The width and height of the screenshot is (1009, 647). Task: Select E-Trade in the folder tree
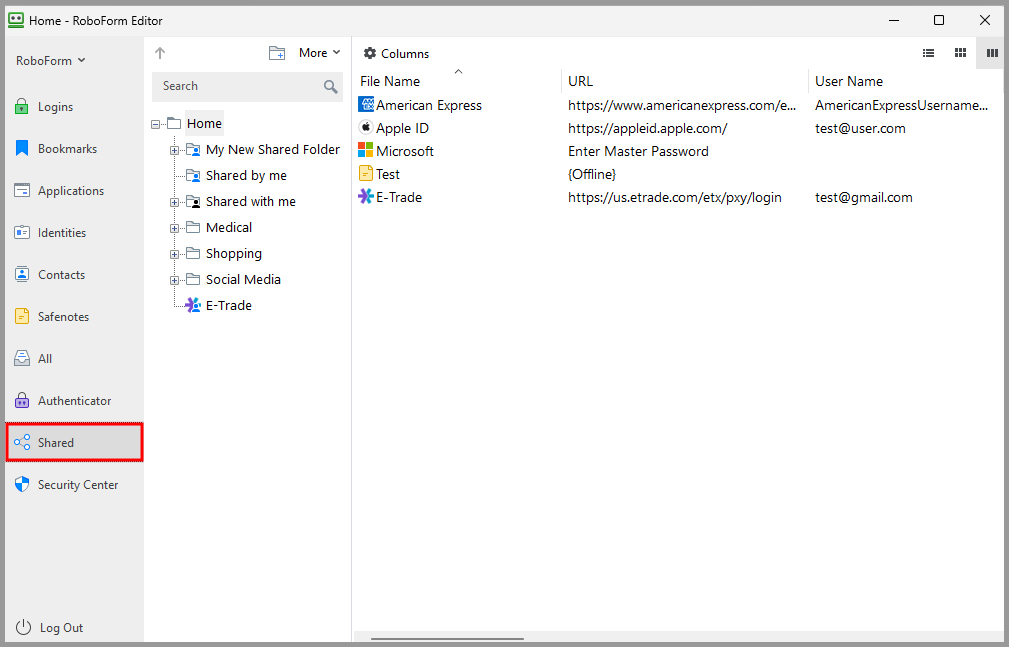(228, 305)
